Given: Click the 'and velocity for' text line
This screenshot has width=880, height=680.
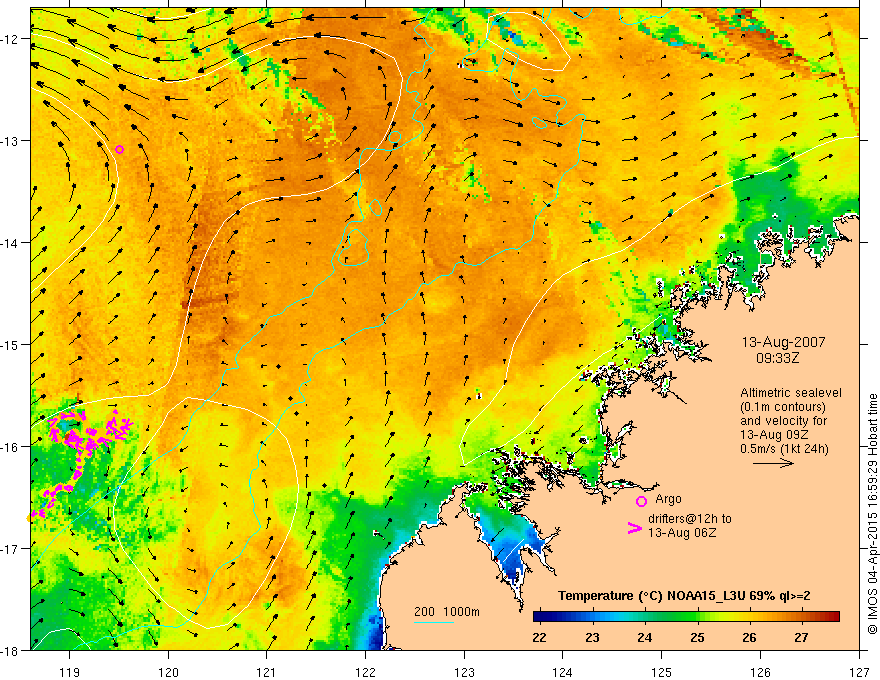Looking at the screenshot, I should tap(783, 421).
